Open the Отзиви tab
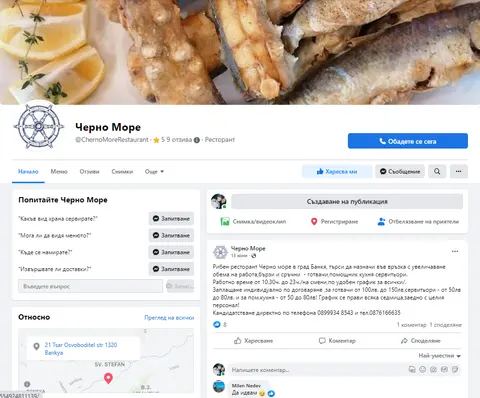The width and height of the screenshot is (480, 398). pos(89,172)
